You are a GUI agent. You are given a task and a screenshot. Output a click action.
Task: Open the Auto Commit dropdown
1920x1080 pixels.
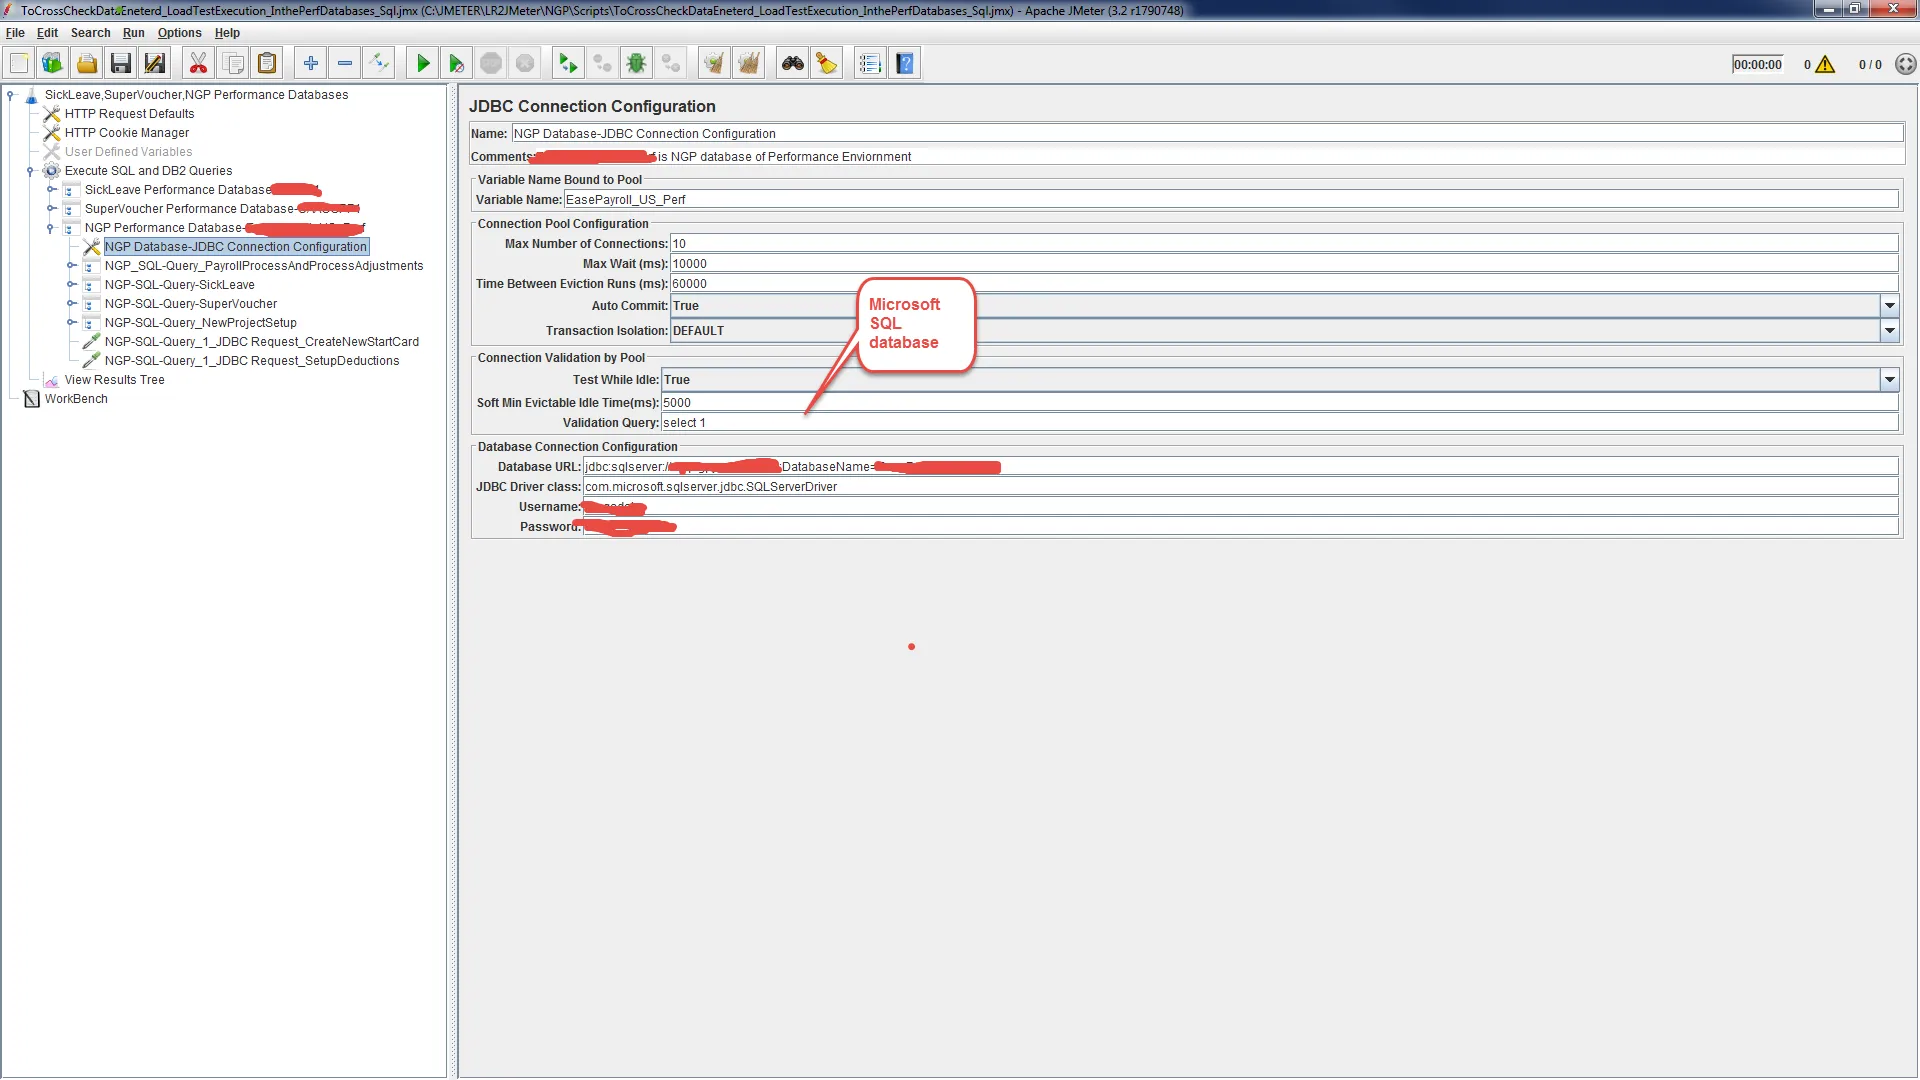click(x=1889, y=306)
